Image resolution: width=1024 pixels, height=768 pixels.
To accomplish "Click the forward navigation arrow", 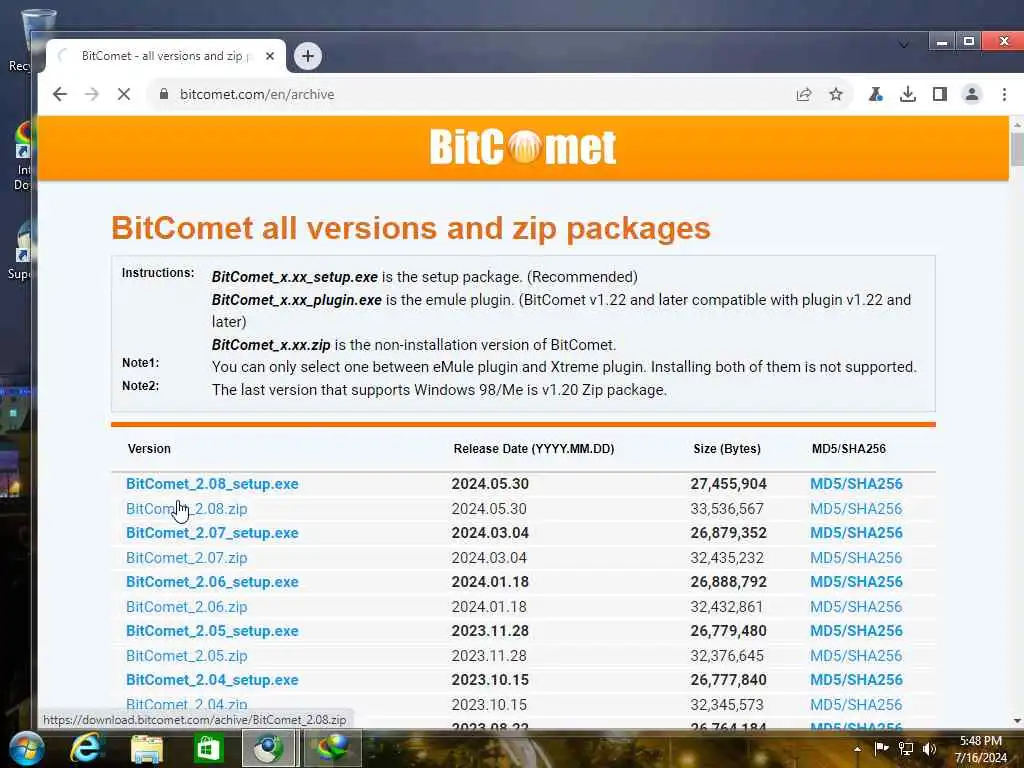I will 91,94.
